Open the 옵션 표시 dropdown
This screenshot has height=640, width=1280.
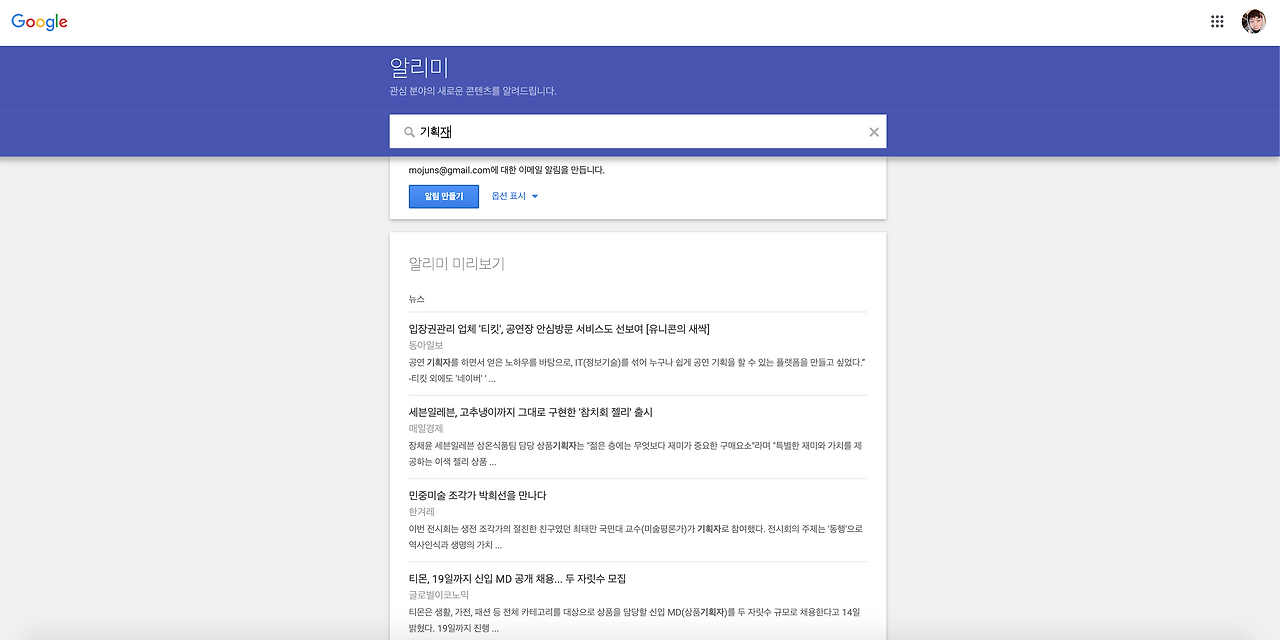(x=510, y=196)
